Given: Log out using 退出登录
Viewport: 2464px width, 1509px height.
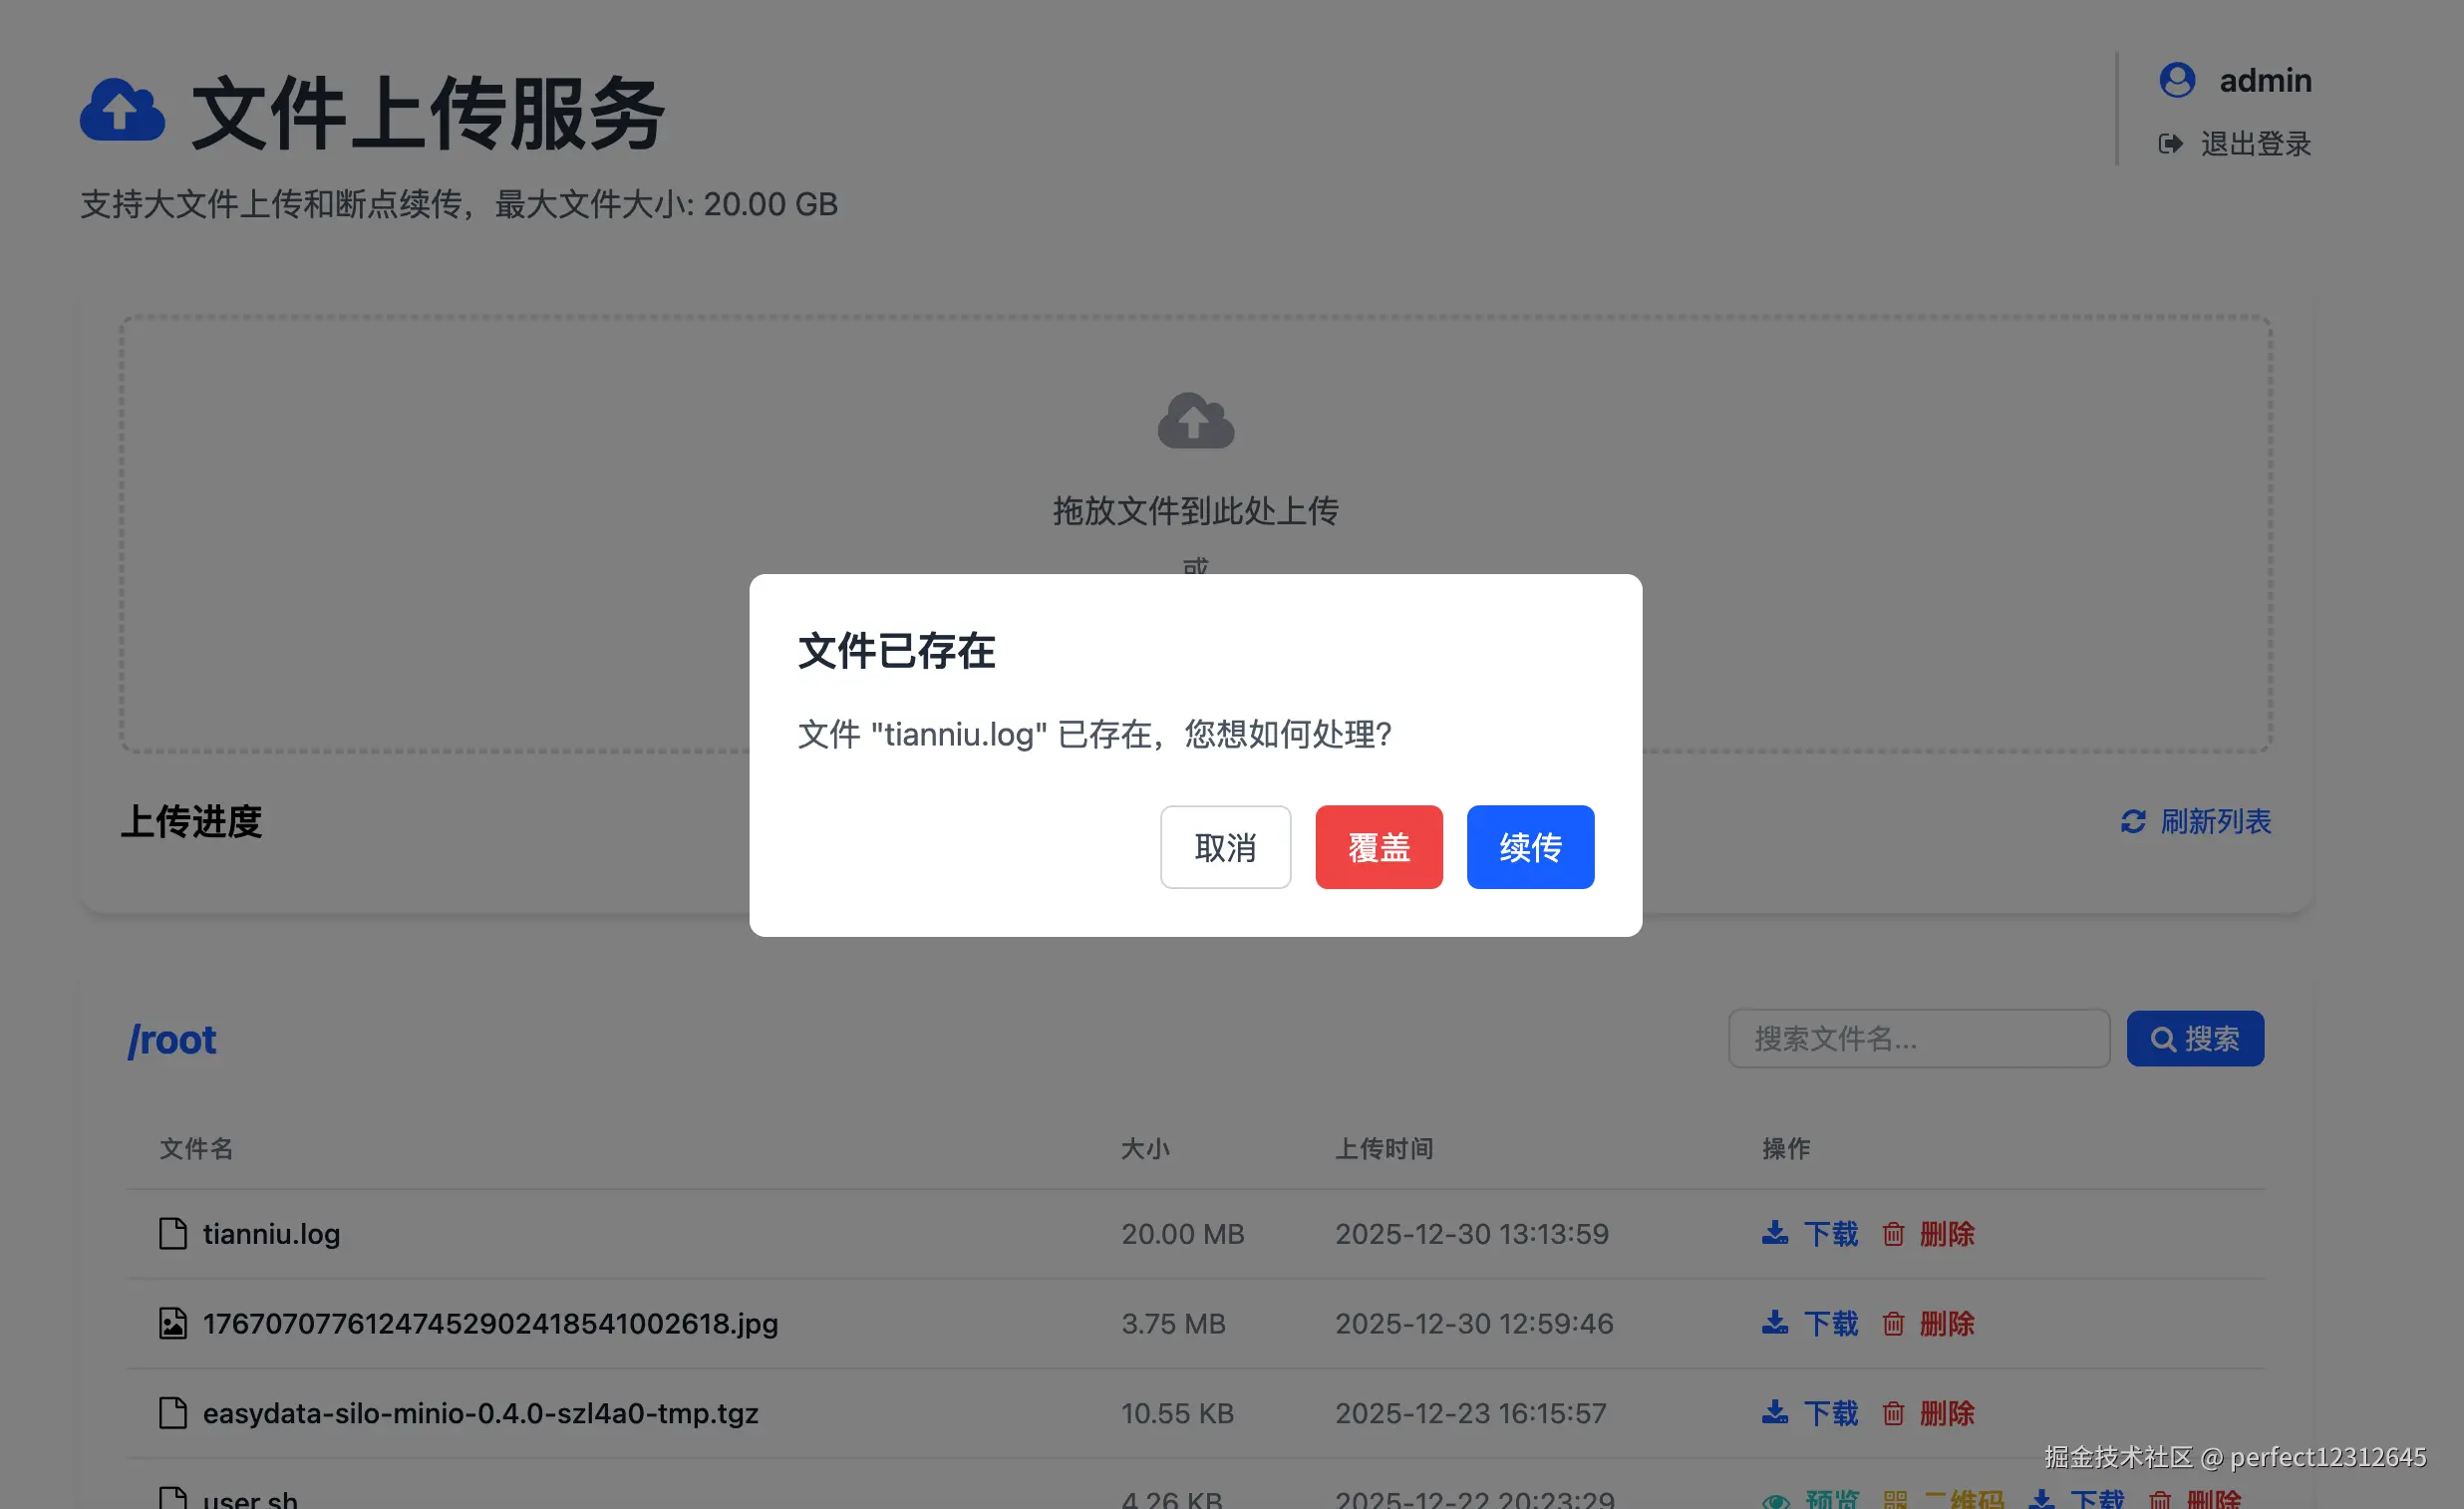Looking at the screenshot, I should click(2235, 144).
